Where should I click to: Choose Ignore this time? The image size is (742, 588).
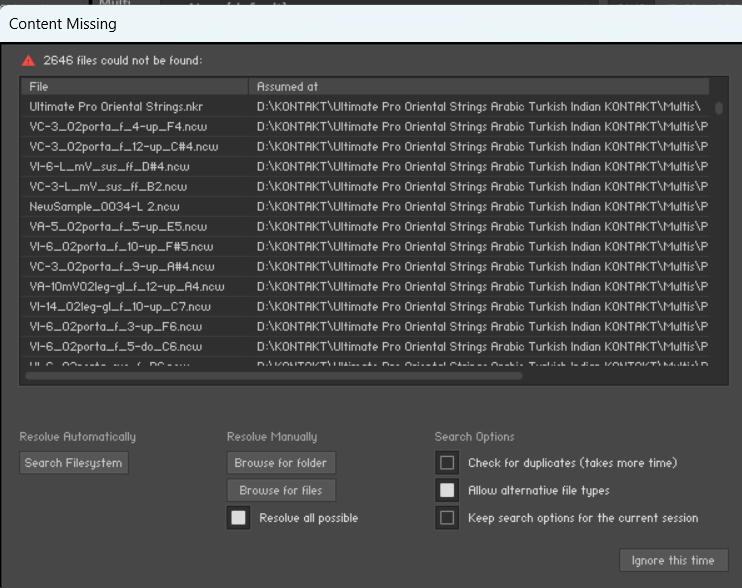[673, 560]
